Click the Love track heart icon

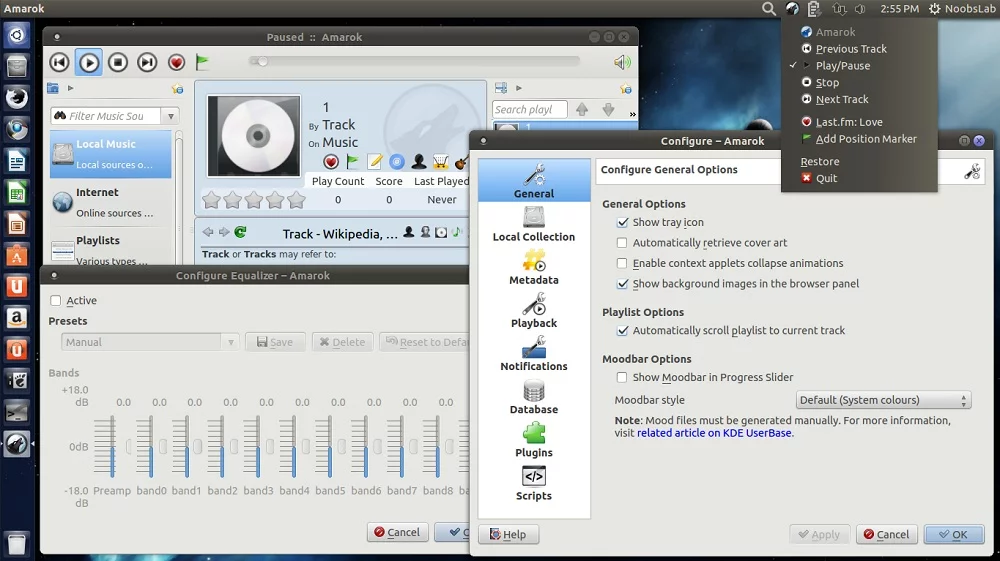pyautogui.click(x=177, y=63)
